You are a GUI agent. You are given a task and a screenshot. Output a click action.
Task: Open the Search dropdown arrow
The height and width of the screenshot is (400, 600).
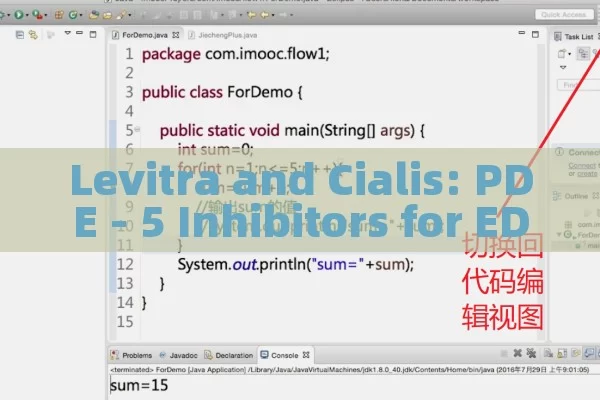click(130, 15)
